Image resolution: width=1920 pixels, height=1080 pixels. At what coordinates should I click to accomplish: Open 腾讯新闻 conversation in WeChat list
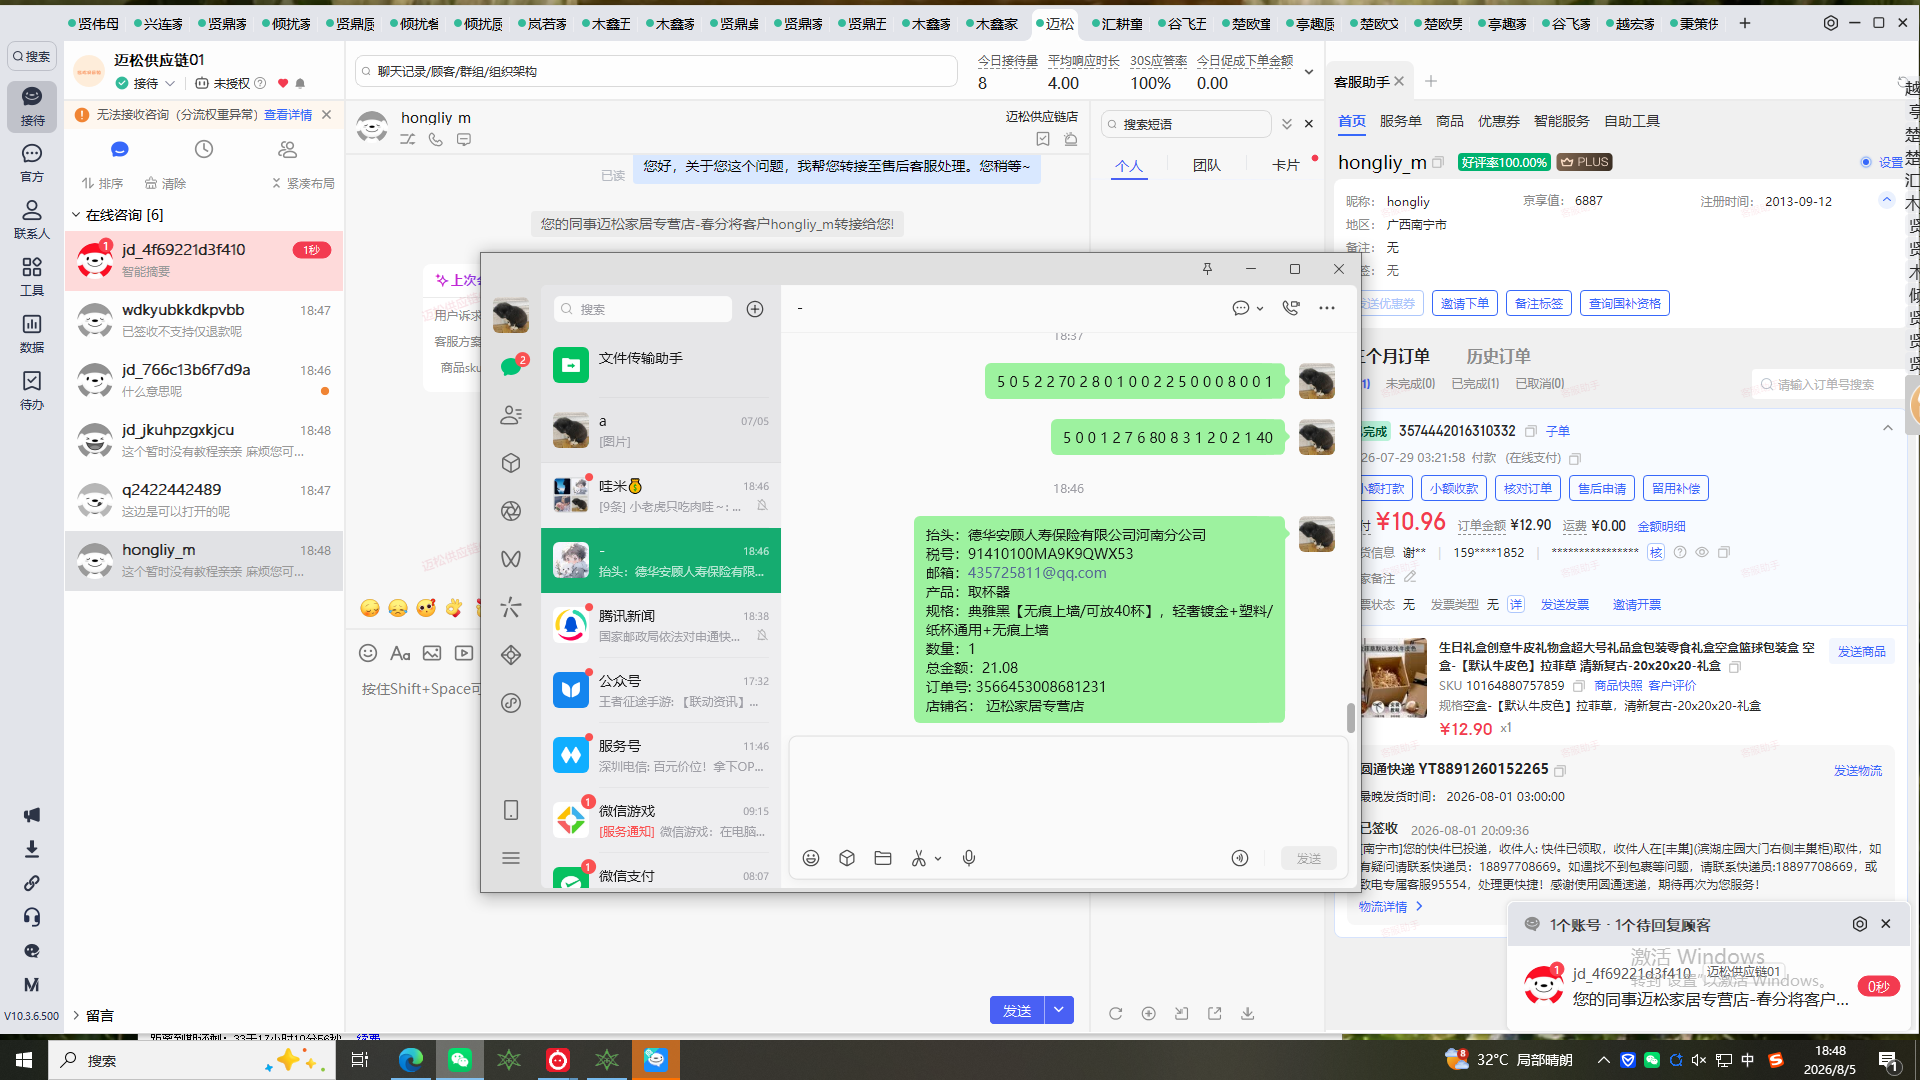[x=661, y=625]
